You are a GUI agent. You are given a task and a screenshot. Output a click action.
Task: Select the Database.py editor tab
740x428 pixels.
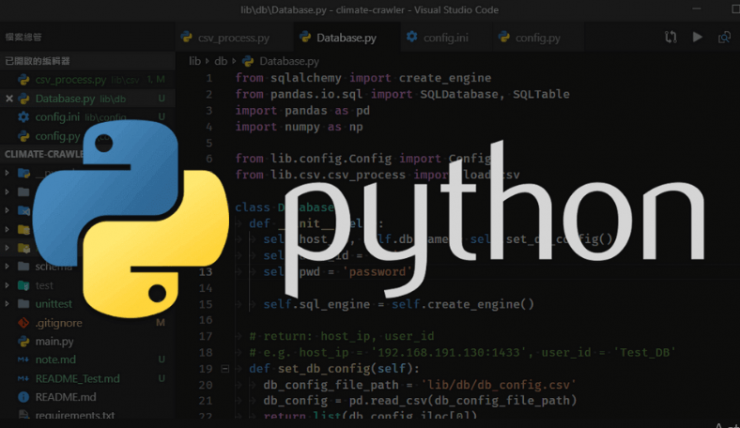point(347,38)
